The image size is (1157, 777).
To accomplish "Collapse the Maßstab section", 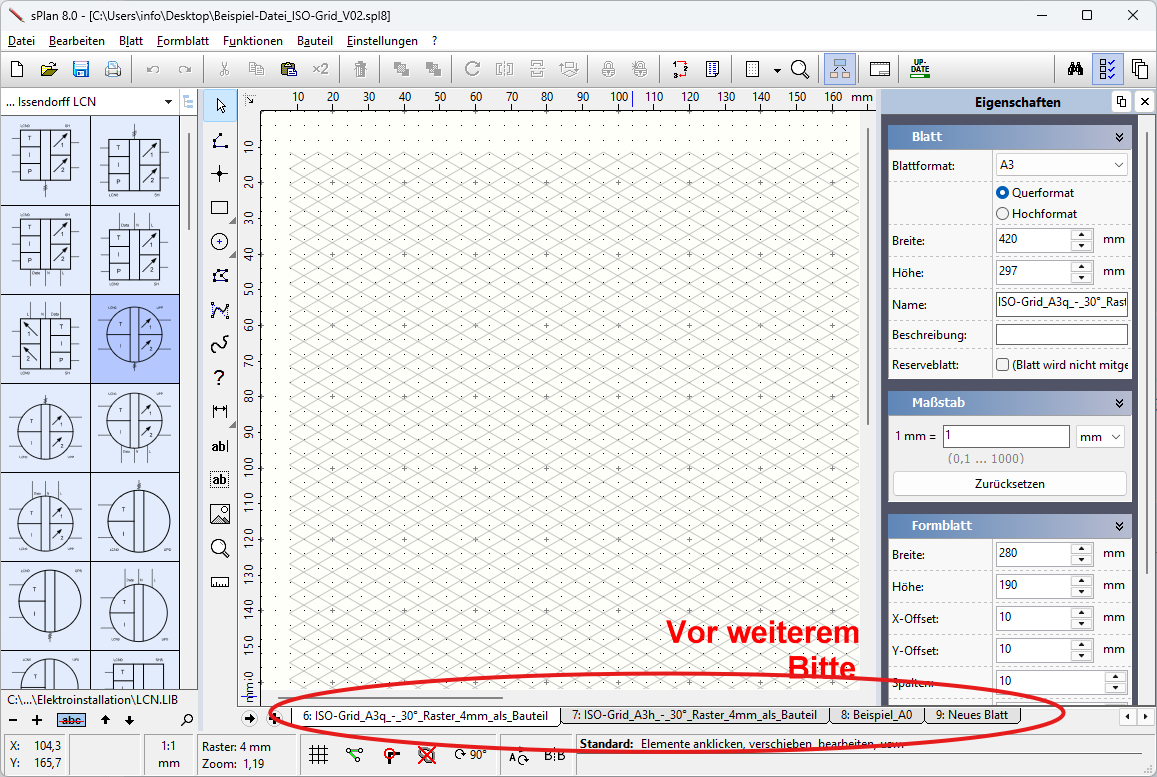I will click(x=1119, y=403).
